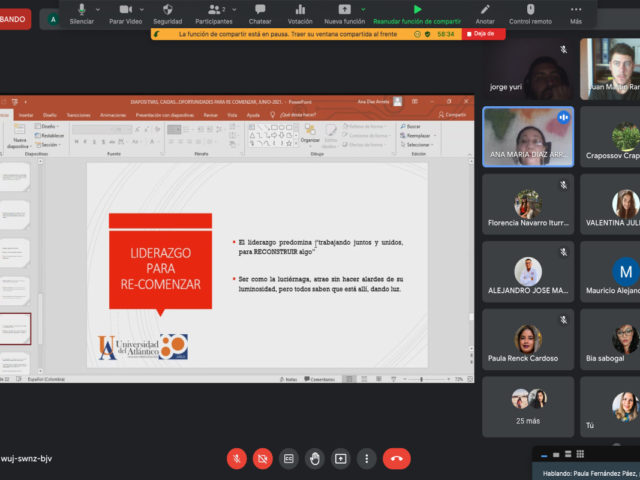
Task: Open the font name combo box
Action: pyautogui.click(x=96, y=130)
